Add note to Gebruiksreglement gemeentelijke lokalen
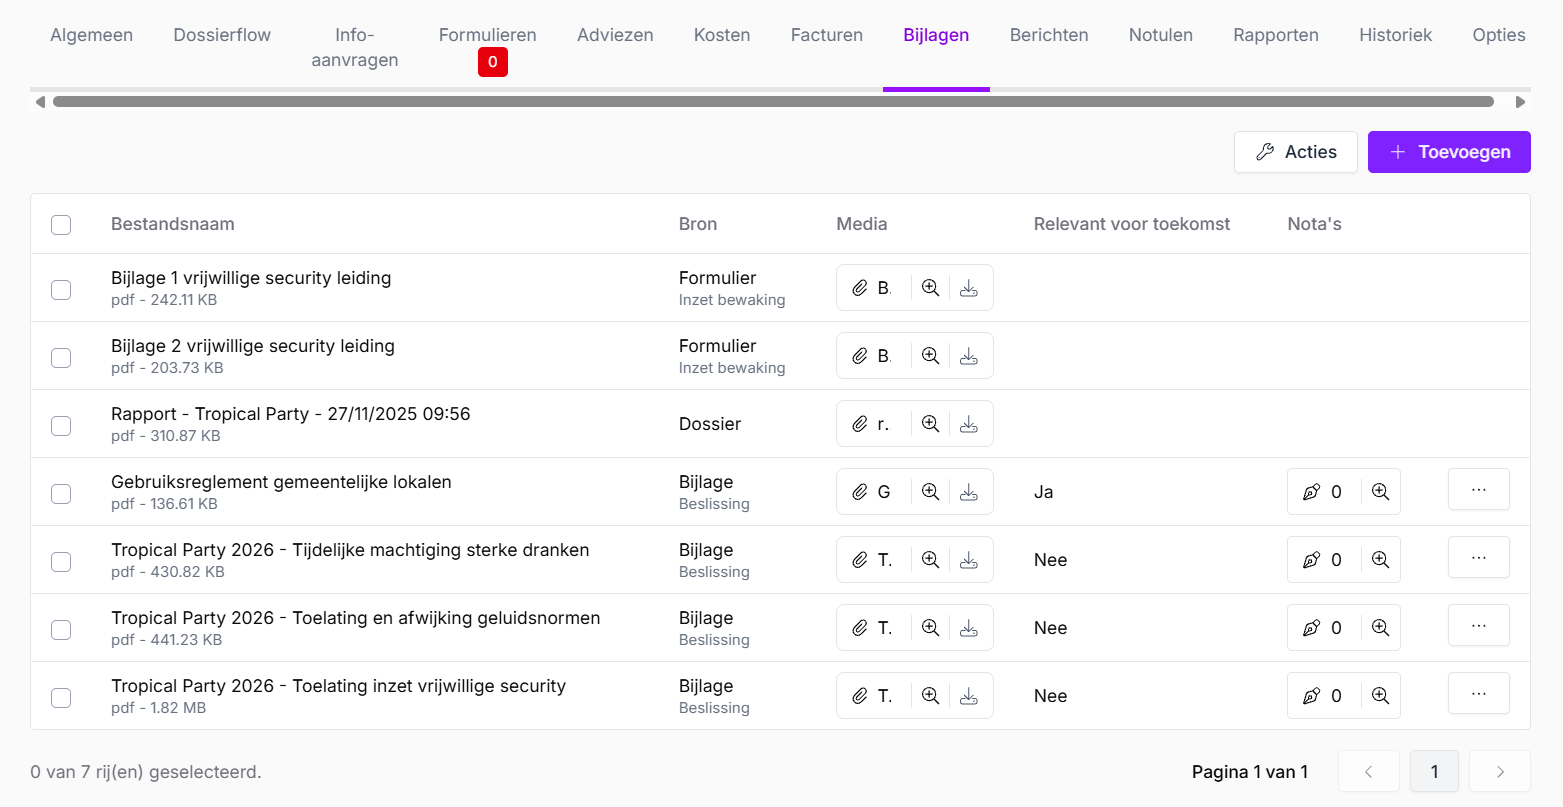Viewport: 1563px width, 807px height. click(1323, 492)
